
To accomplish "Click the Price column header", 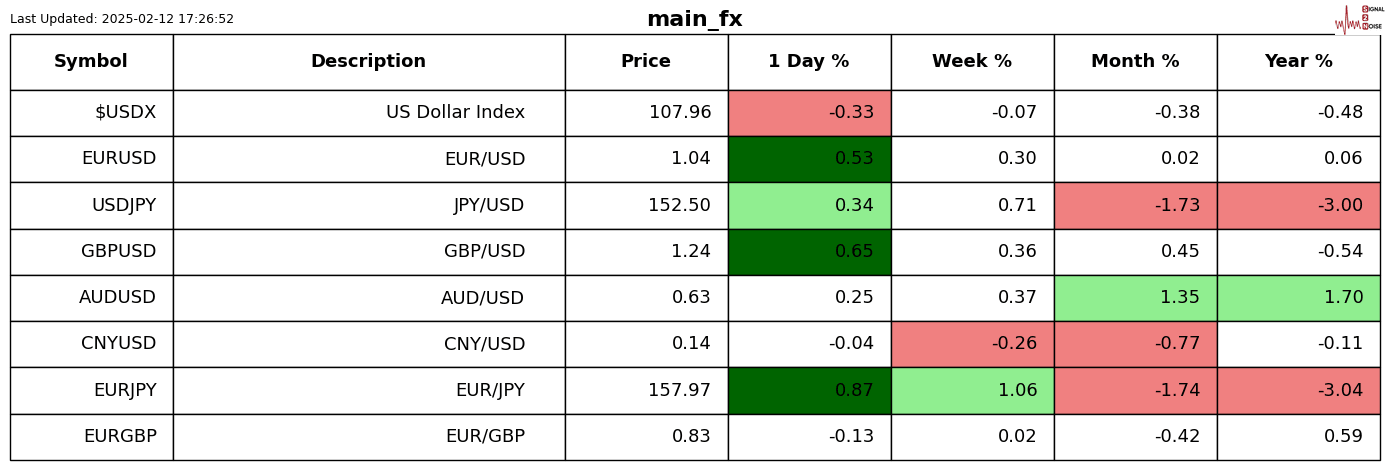I will coord(646,62).
